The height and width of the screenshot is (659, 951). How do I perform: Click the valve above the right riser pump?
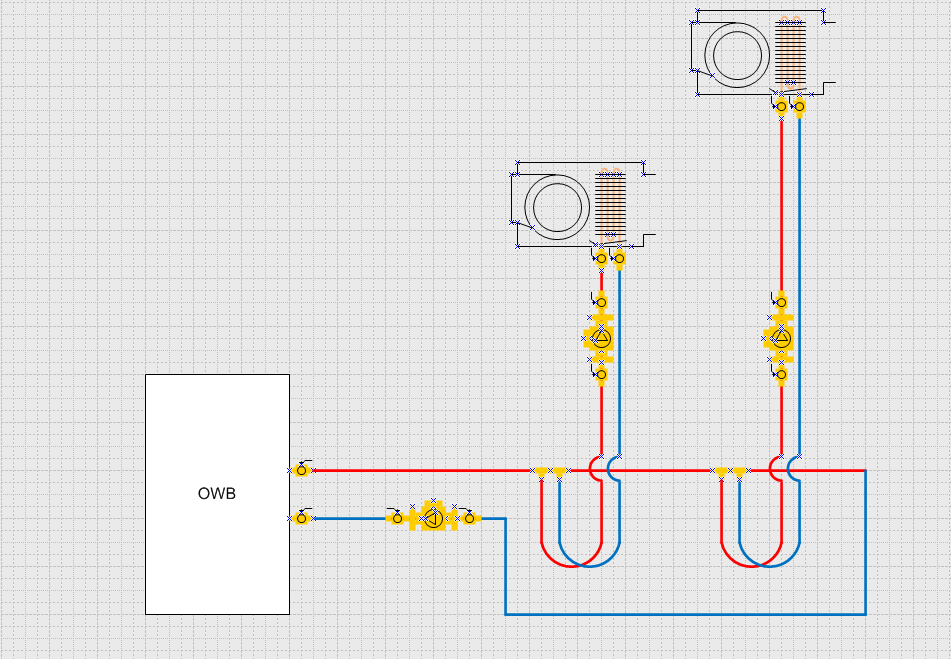[781, 302]
